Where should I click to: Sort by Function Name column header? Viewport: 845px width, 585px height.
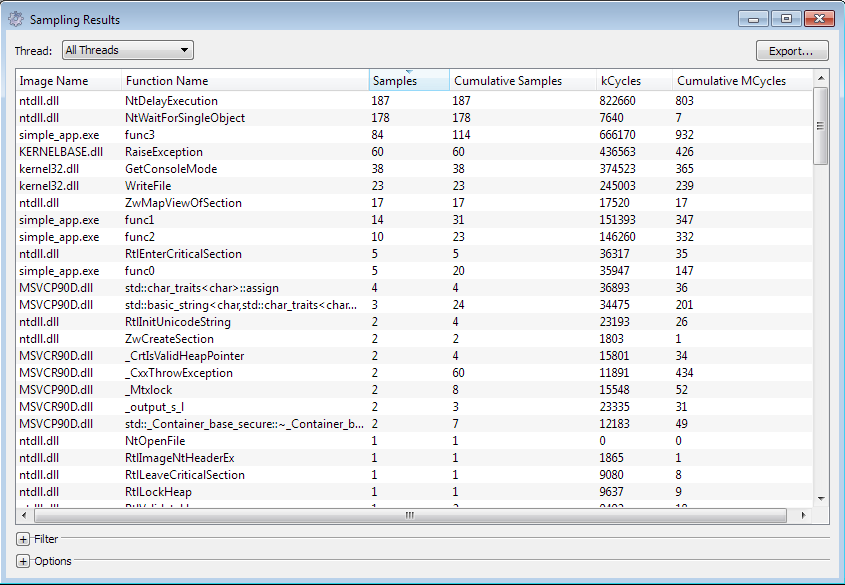[245, 80]
